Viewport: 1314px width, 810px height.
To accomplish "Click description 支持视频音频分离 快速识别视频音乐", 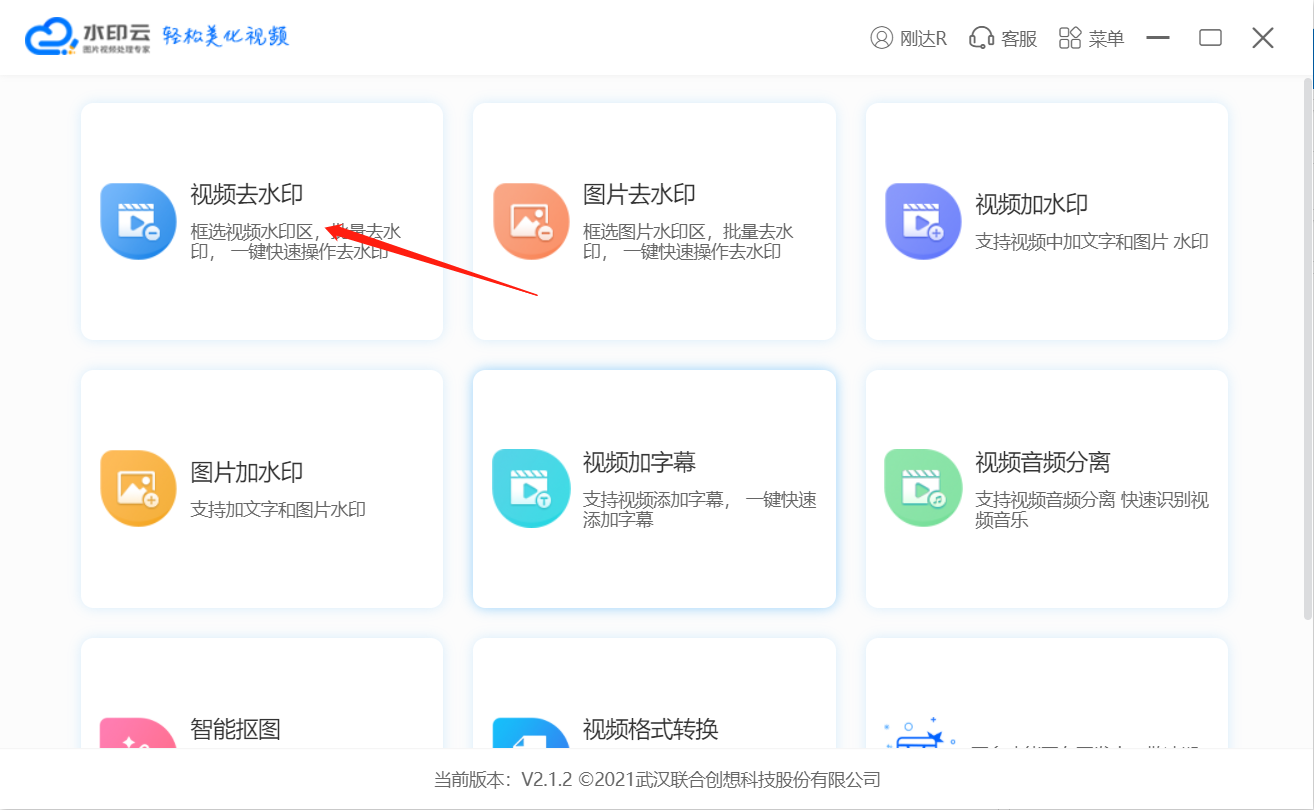I will [1092, 509].
